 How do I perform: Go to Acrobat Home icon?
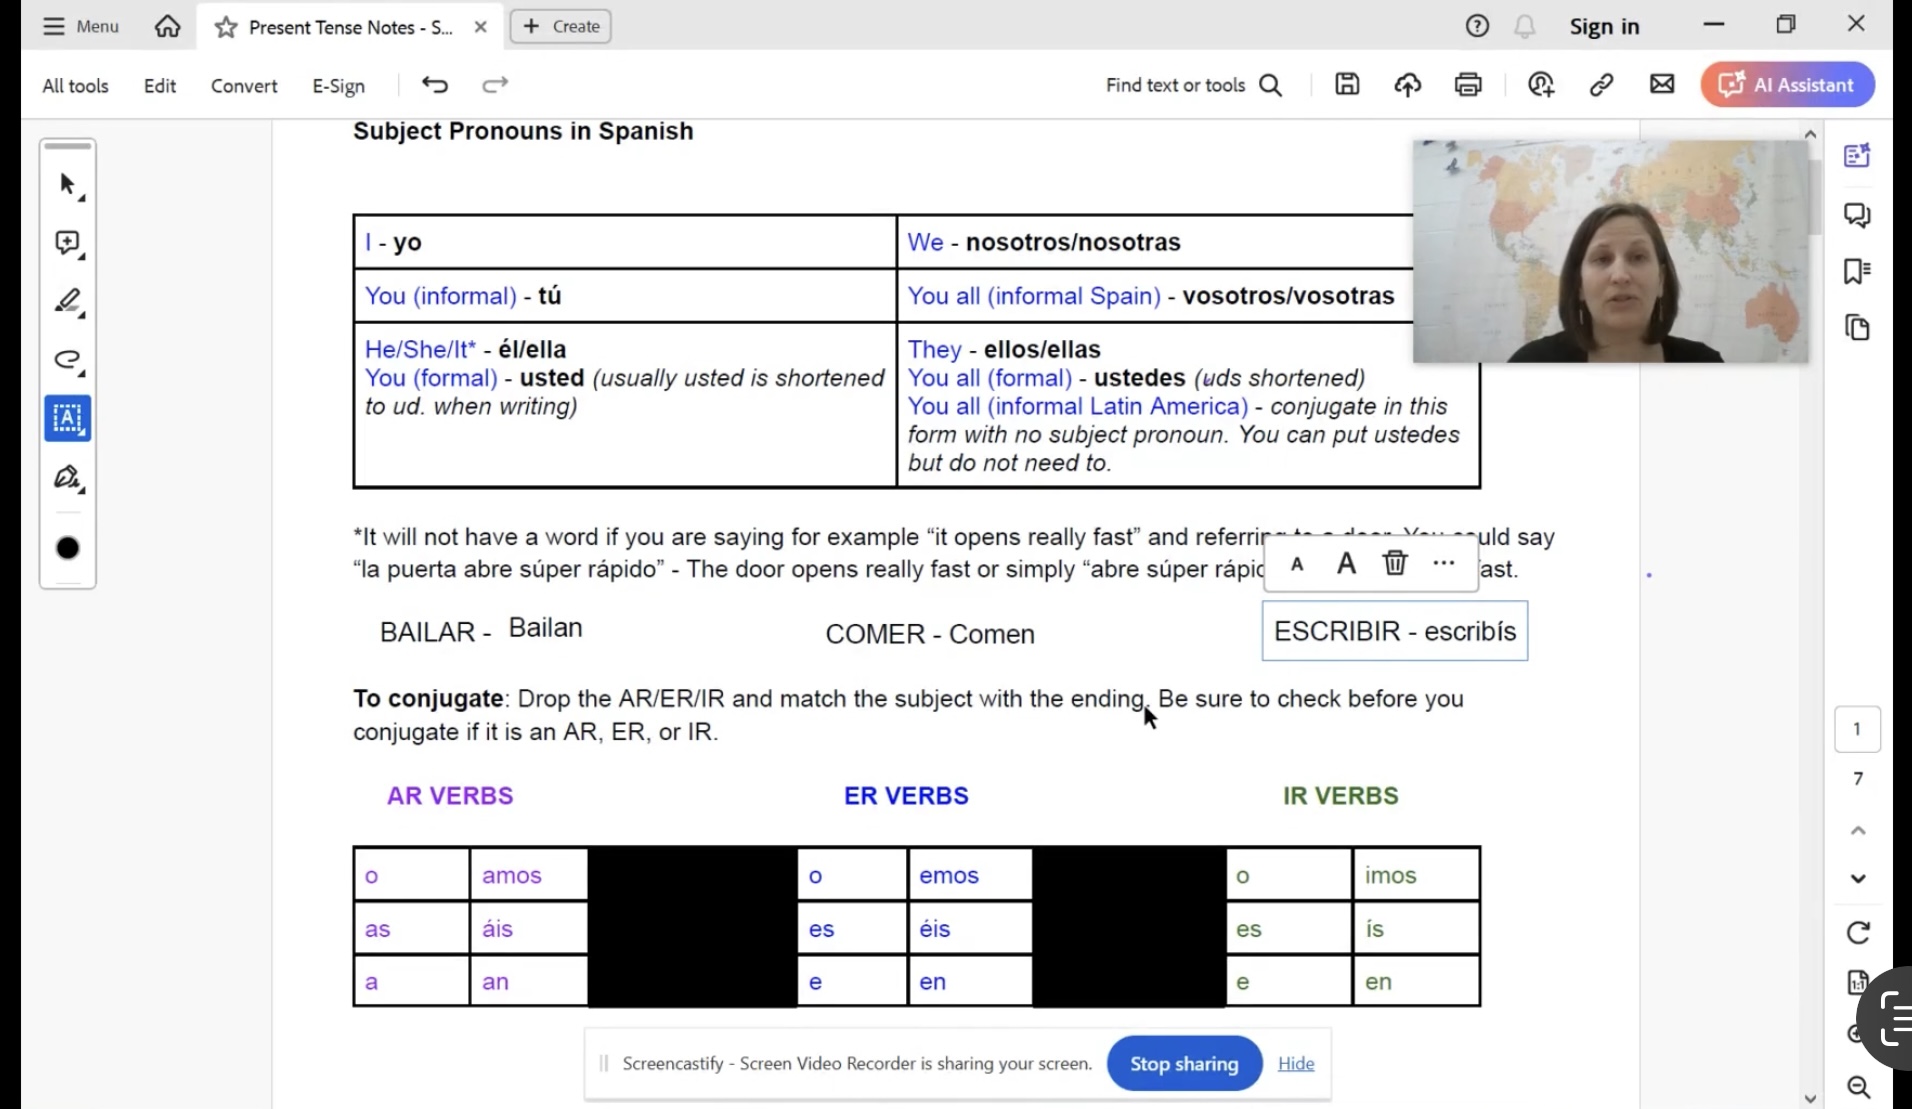167,26
